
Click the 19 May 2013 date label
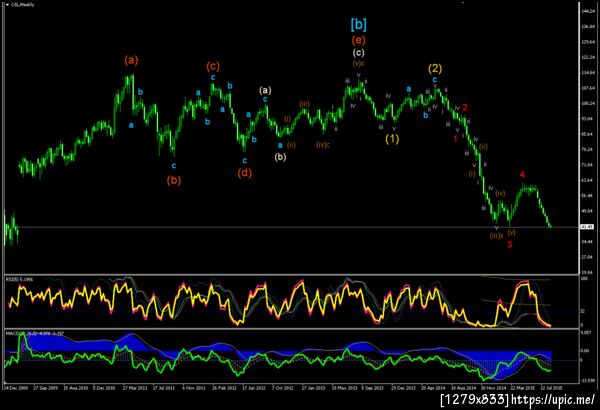344,388
